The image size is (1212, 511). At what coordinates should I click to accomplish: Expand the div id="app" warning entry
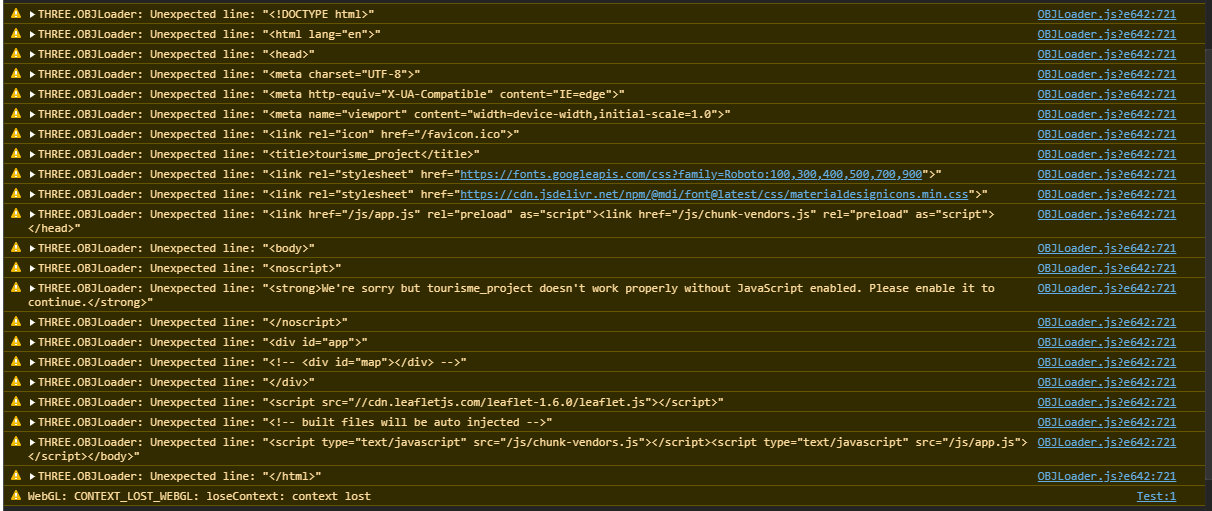(32, 342)
